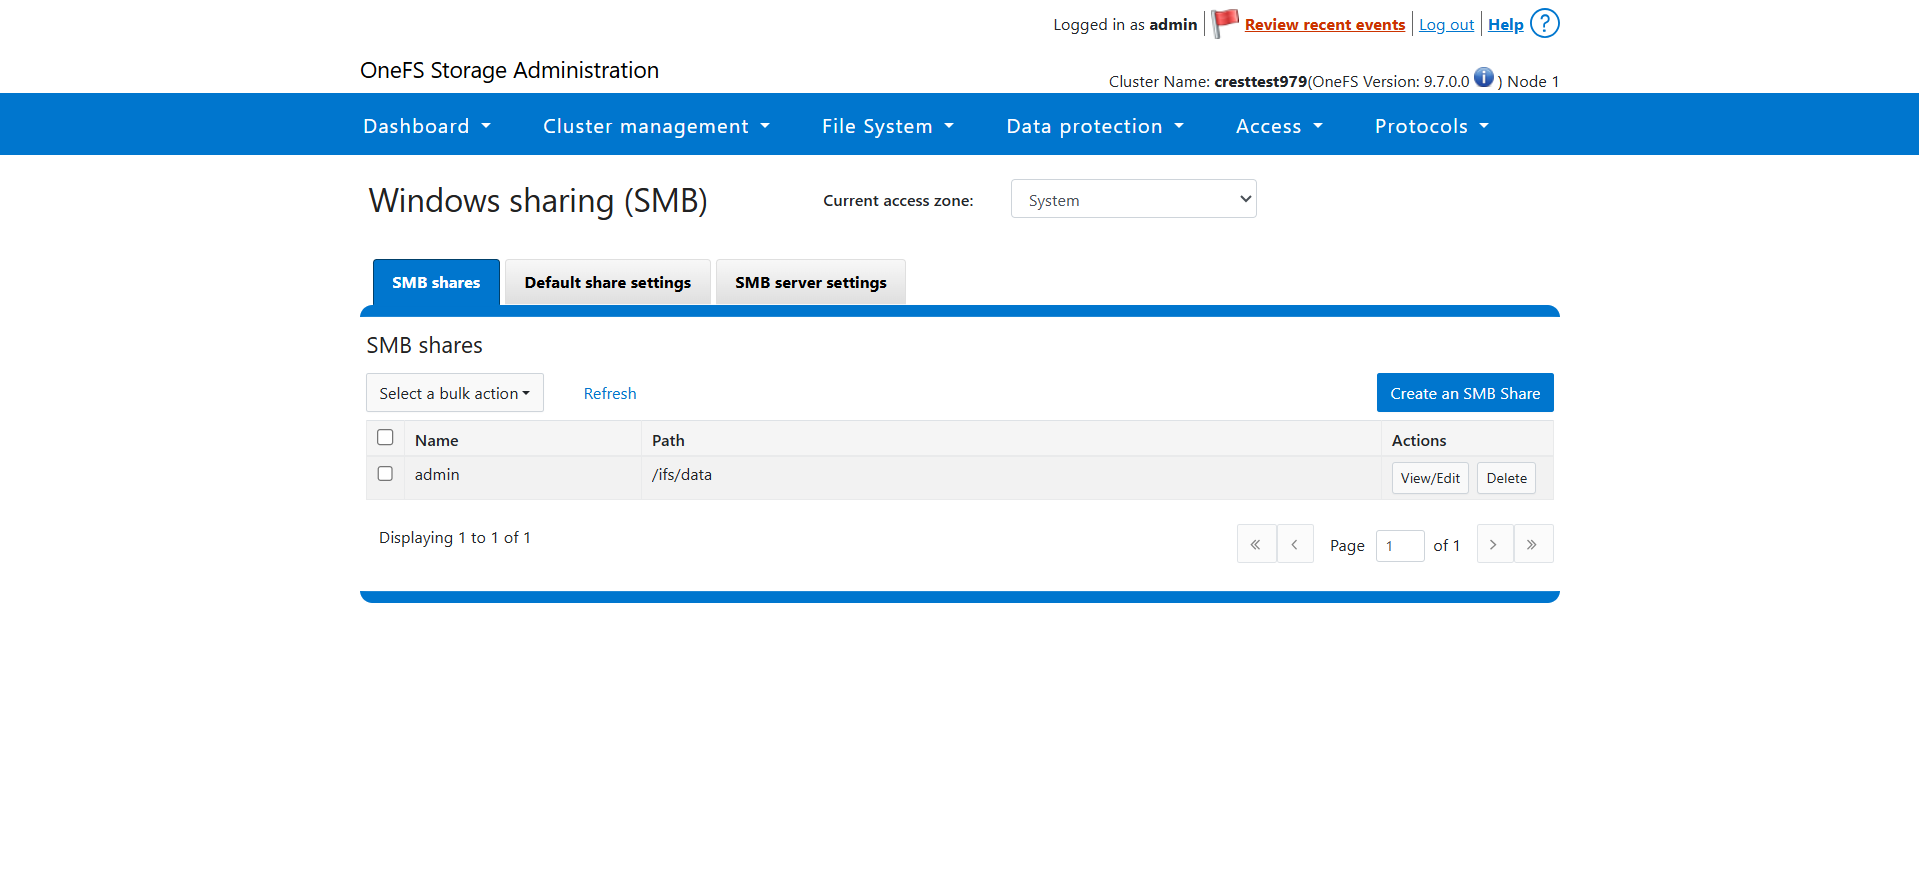Viewport: 1919px width, 885px height.
Task: Click OneFS Storage Administration title
Action: (509, 70)
